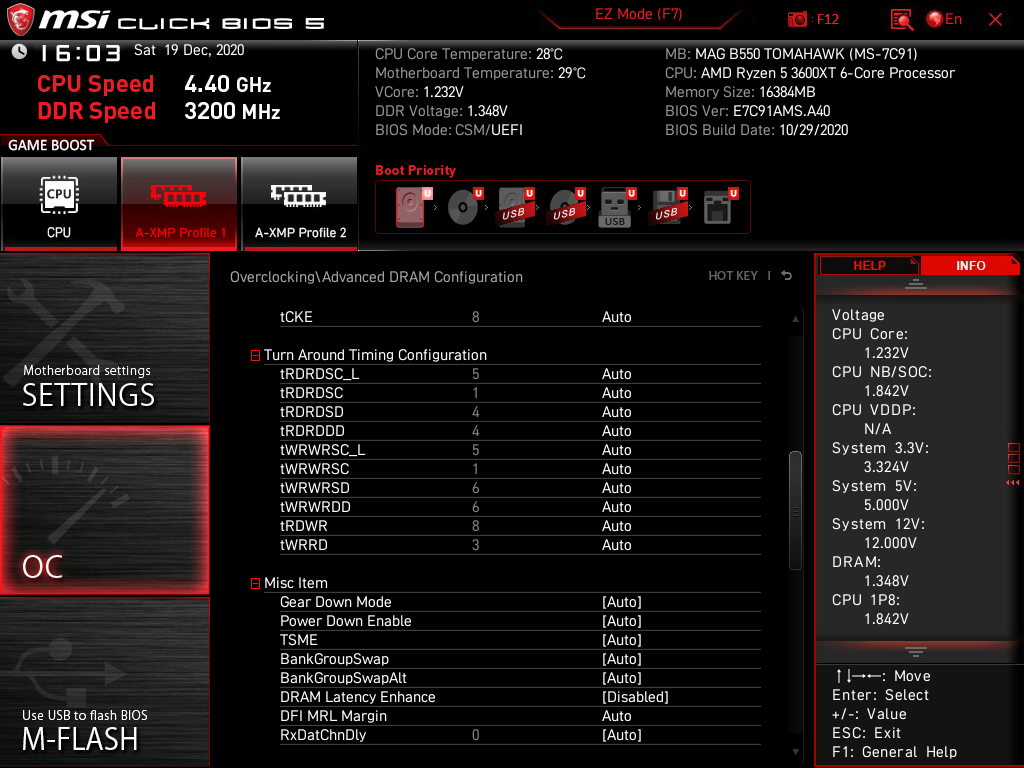This screenshot has height=768, width=1024.
Task: Edit the tRDRDSD Auto value field
Action: pyautogui.click(x=616, y=411)
